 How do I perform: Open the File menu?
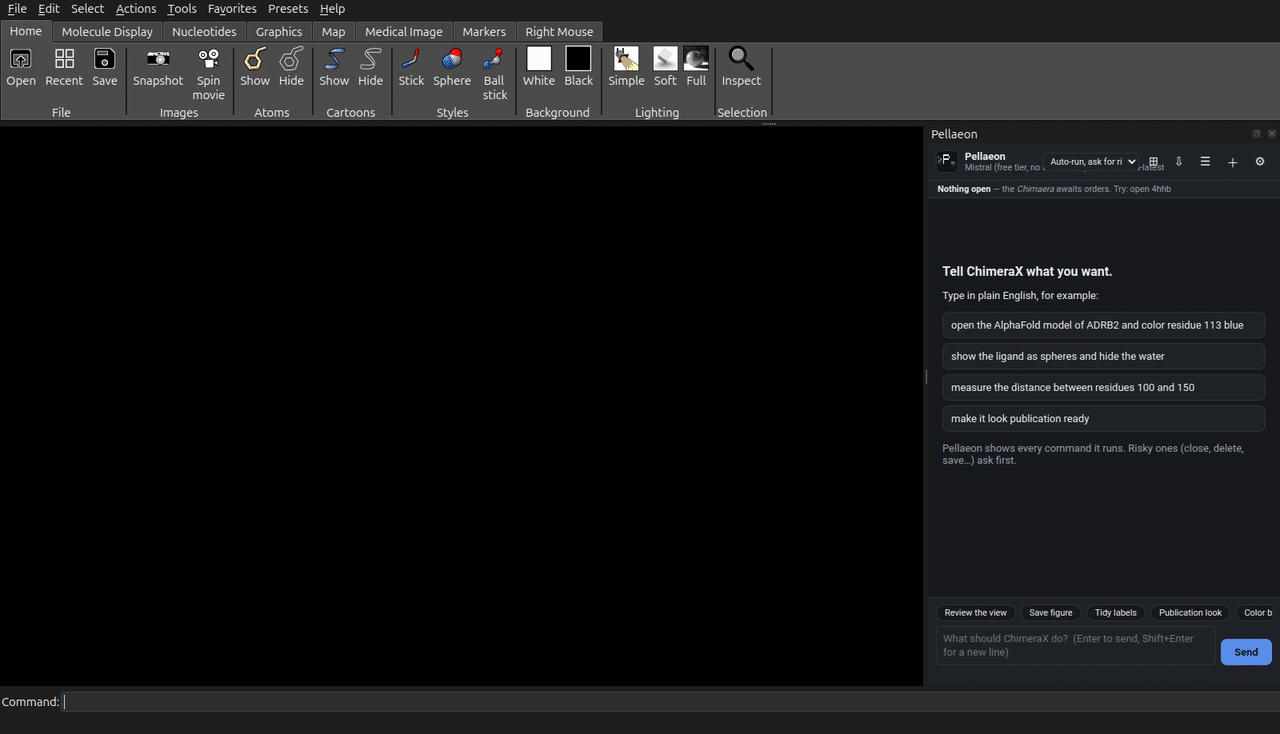tap(17, 9)
